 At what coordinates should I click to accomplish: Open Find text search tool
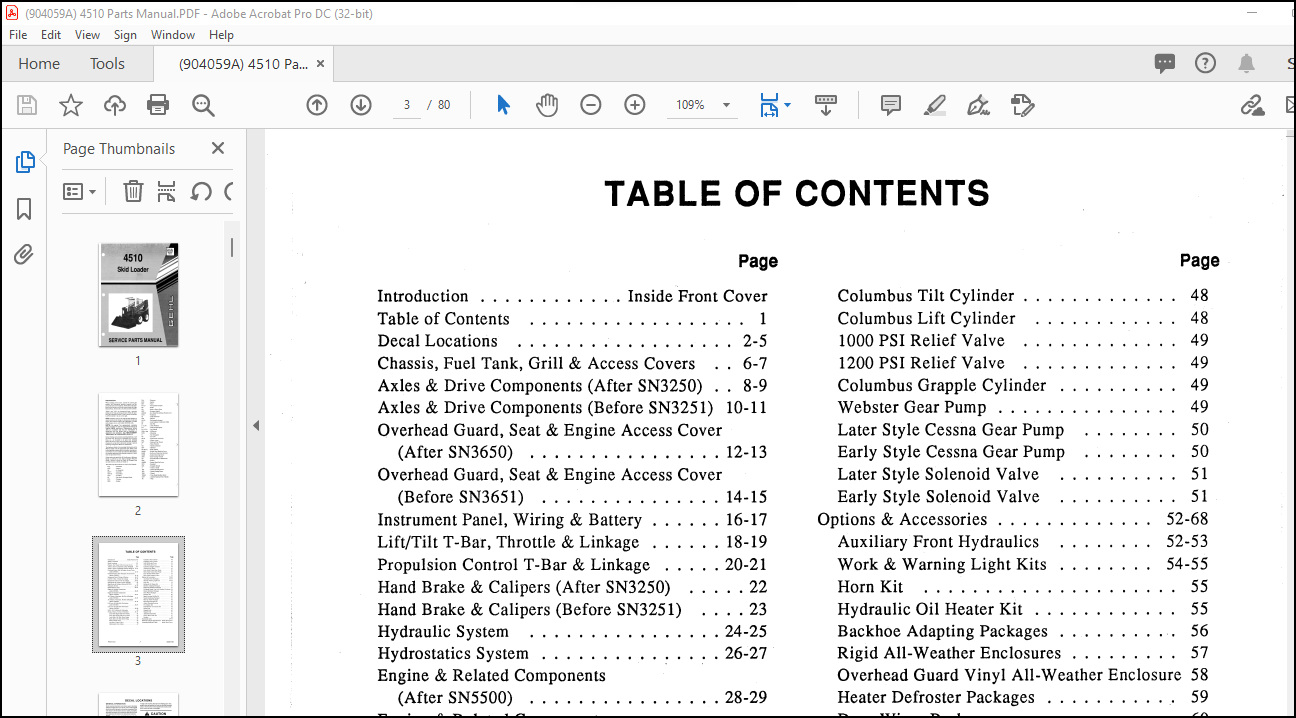click(x=203, y=105)
